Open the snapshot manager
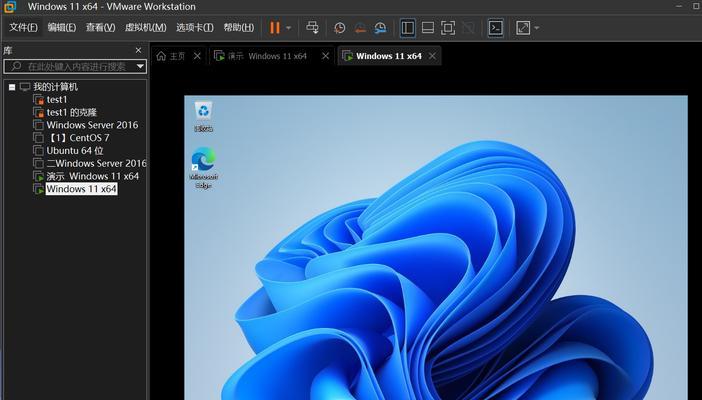Image resolution: width=702 pixels, height=400 pixels. click(x=380, y=28)
